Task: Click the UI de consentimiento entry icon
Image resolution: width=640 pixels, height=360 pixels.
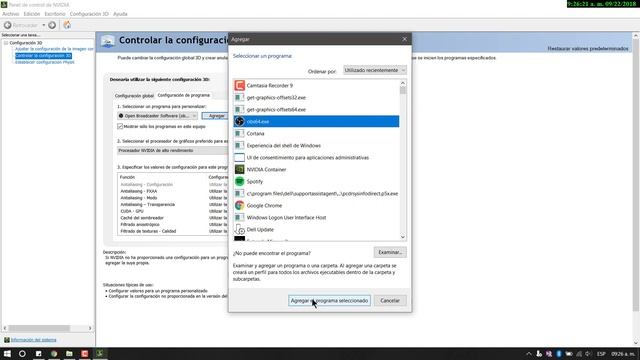Action: click(x=240, y=158)
